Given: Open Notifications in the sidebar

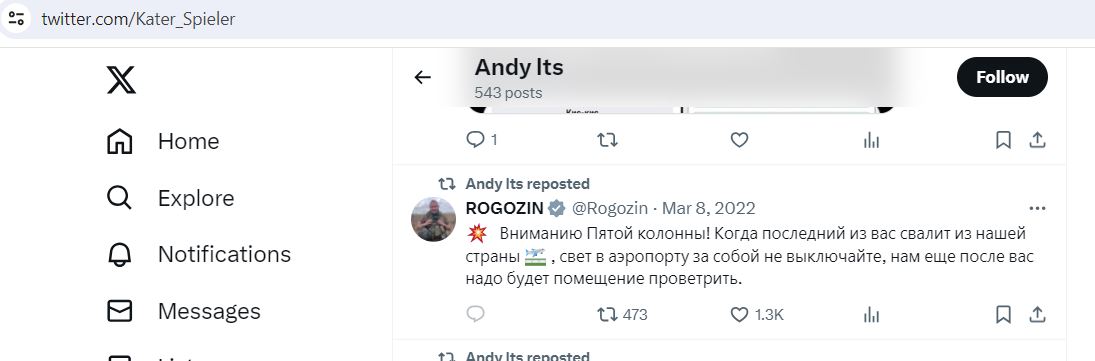Looking at the screenshot, I should [198, 254].
